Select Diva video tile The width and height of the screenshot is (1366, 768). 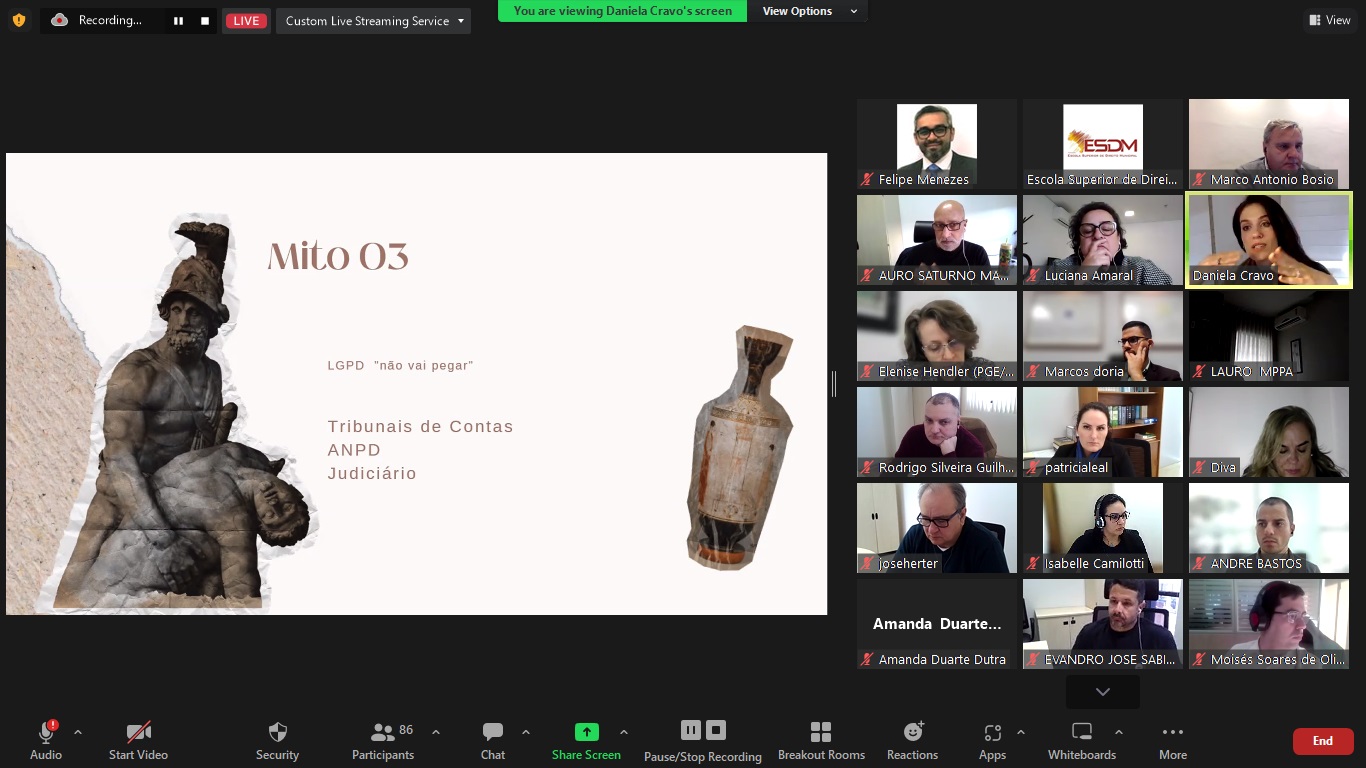pos(1269,432)
